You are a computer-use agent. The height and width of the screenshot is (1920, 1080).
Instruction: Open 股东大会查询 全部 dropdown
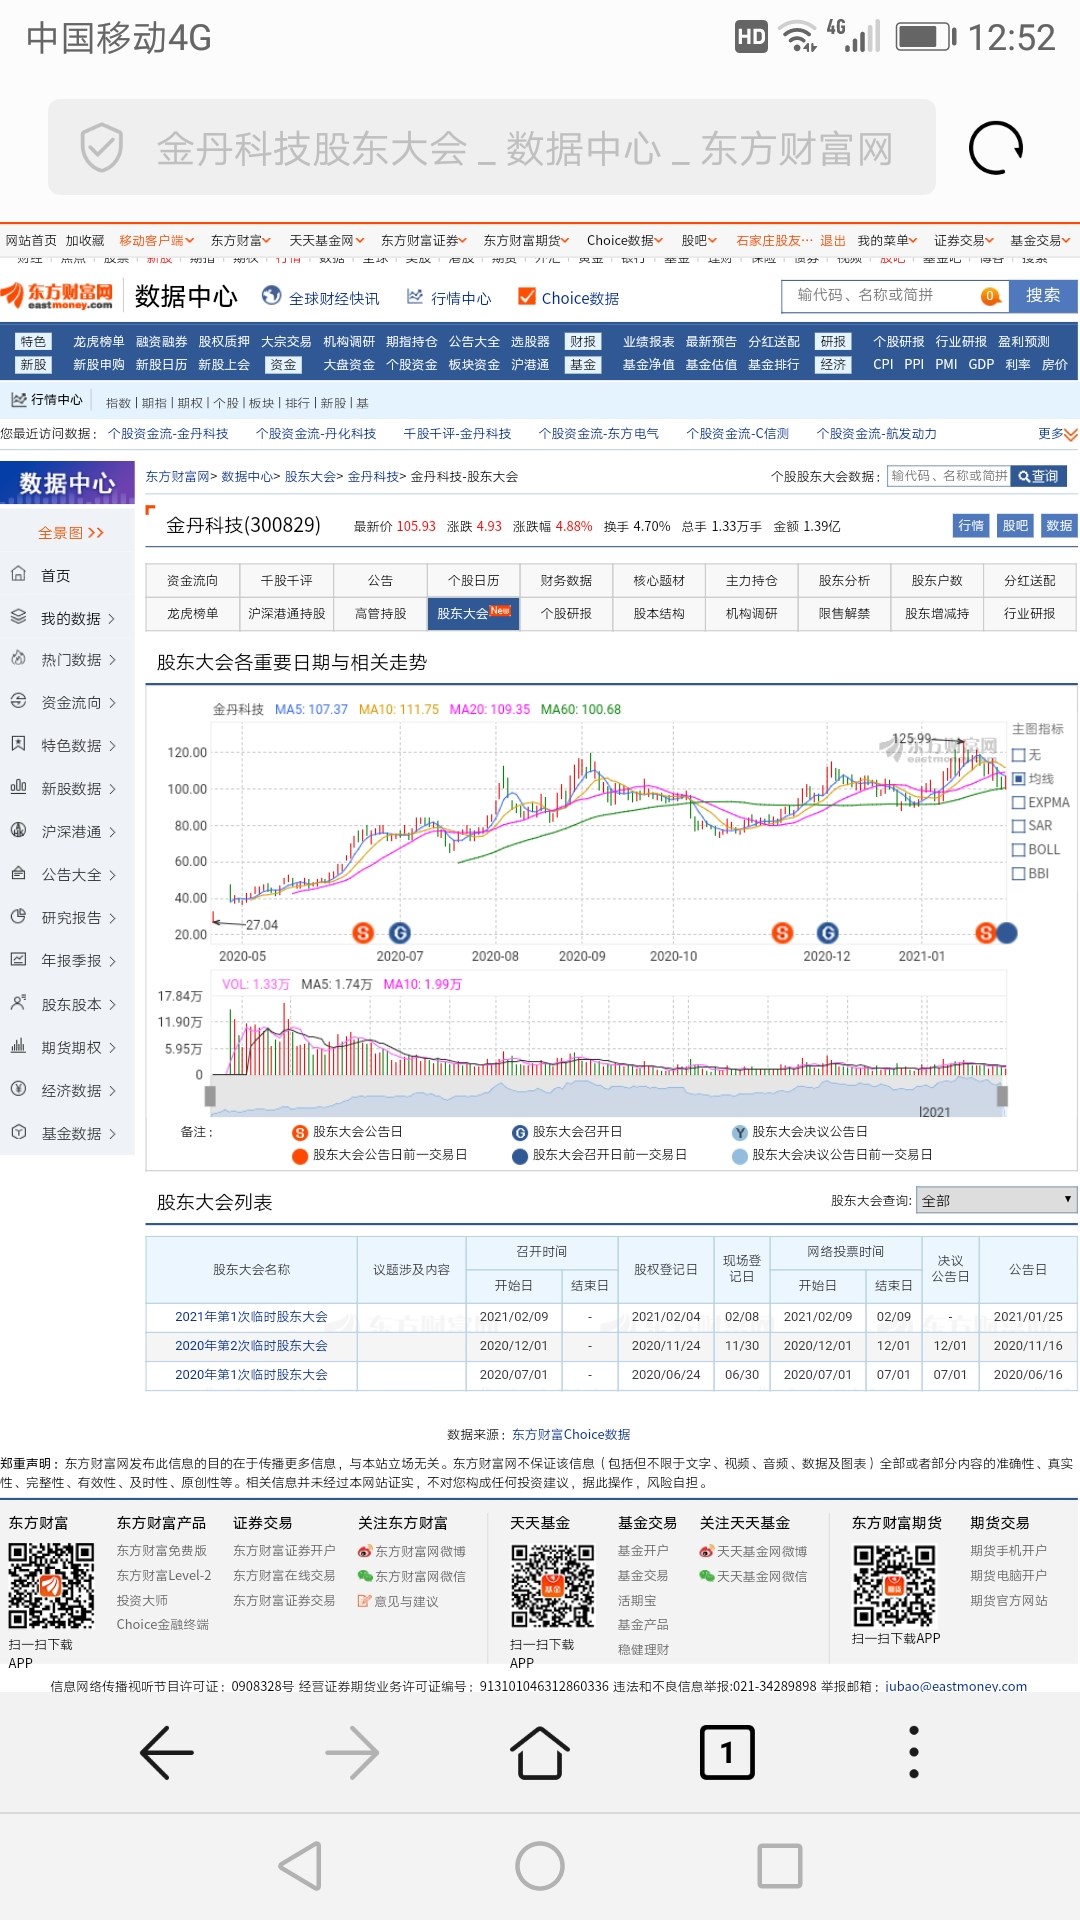point(996,1200)
